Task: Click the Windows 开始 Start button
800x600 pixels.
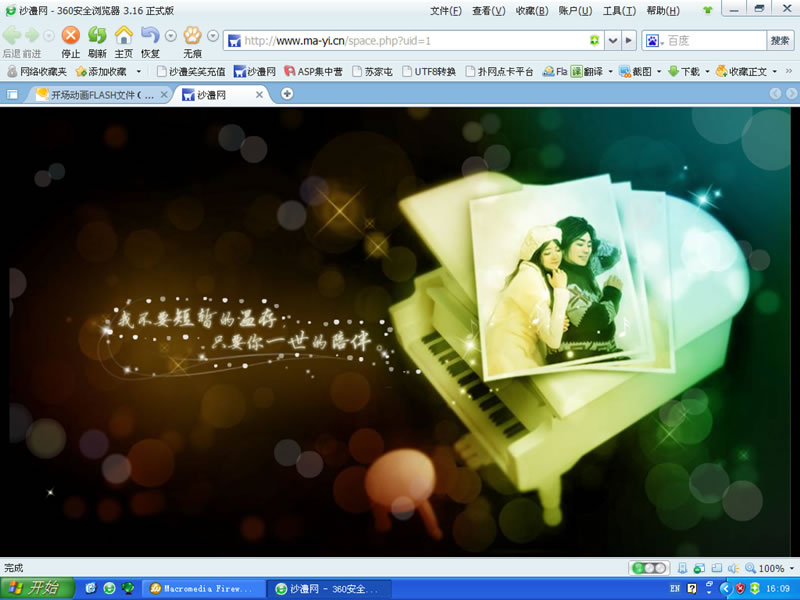Action: click(37, 589)
